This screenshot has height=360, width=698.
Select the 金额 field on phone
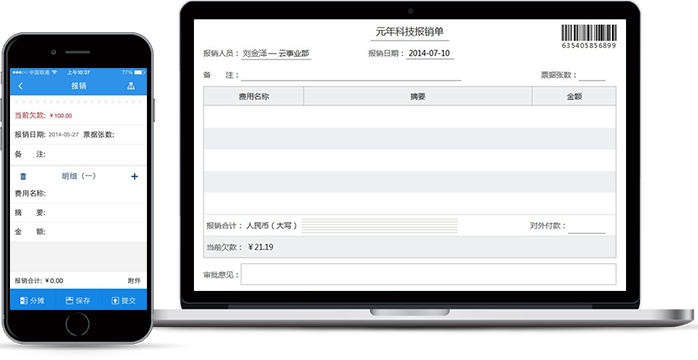(x=78, y=232)
